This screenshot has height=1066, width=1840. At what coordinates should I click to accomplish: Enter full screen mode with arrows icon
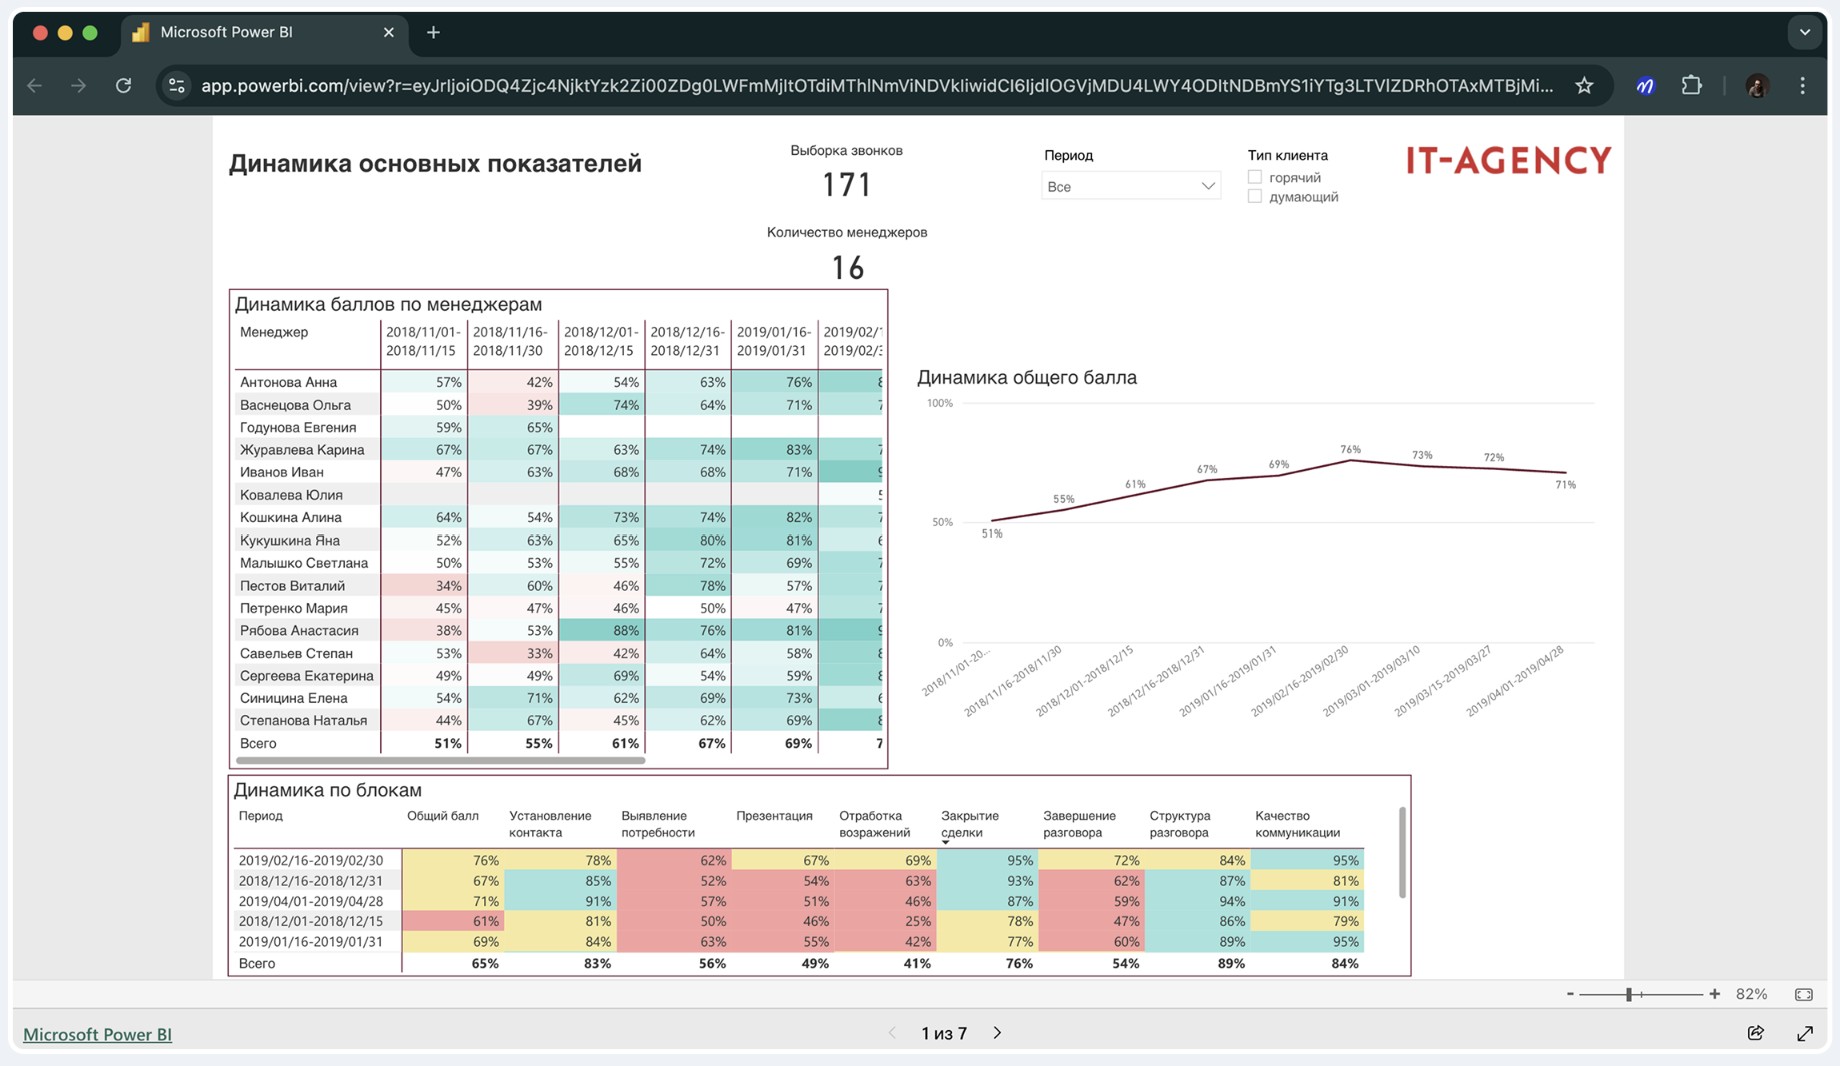(1805, 1033)
